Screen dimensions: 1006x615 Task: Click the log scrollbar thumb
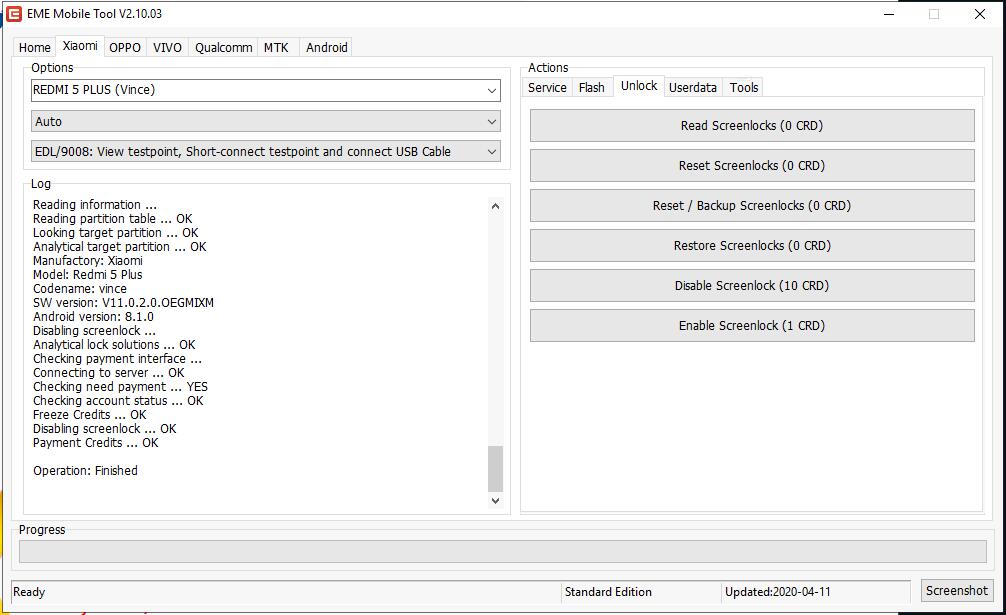[495, 468]
